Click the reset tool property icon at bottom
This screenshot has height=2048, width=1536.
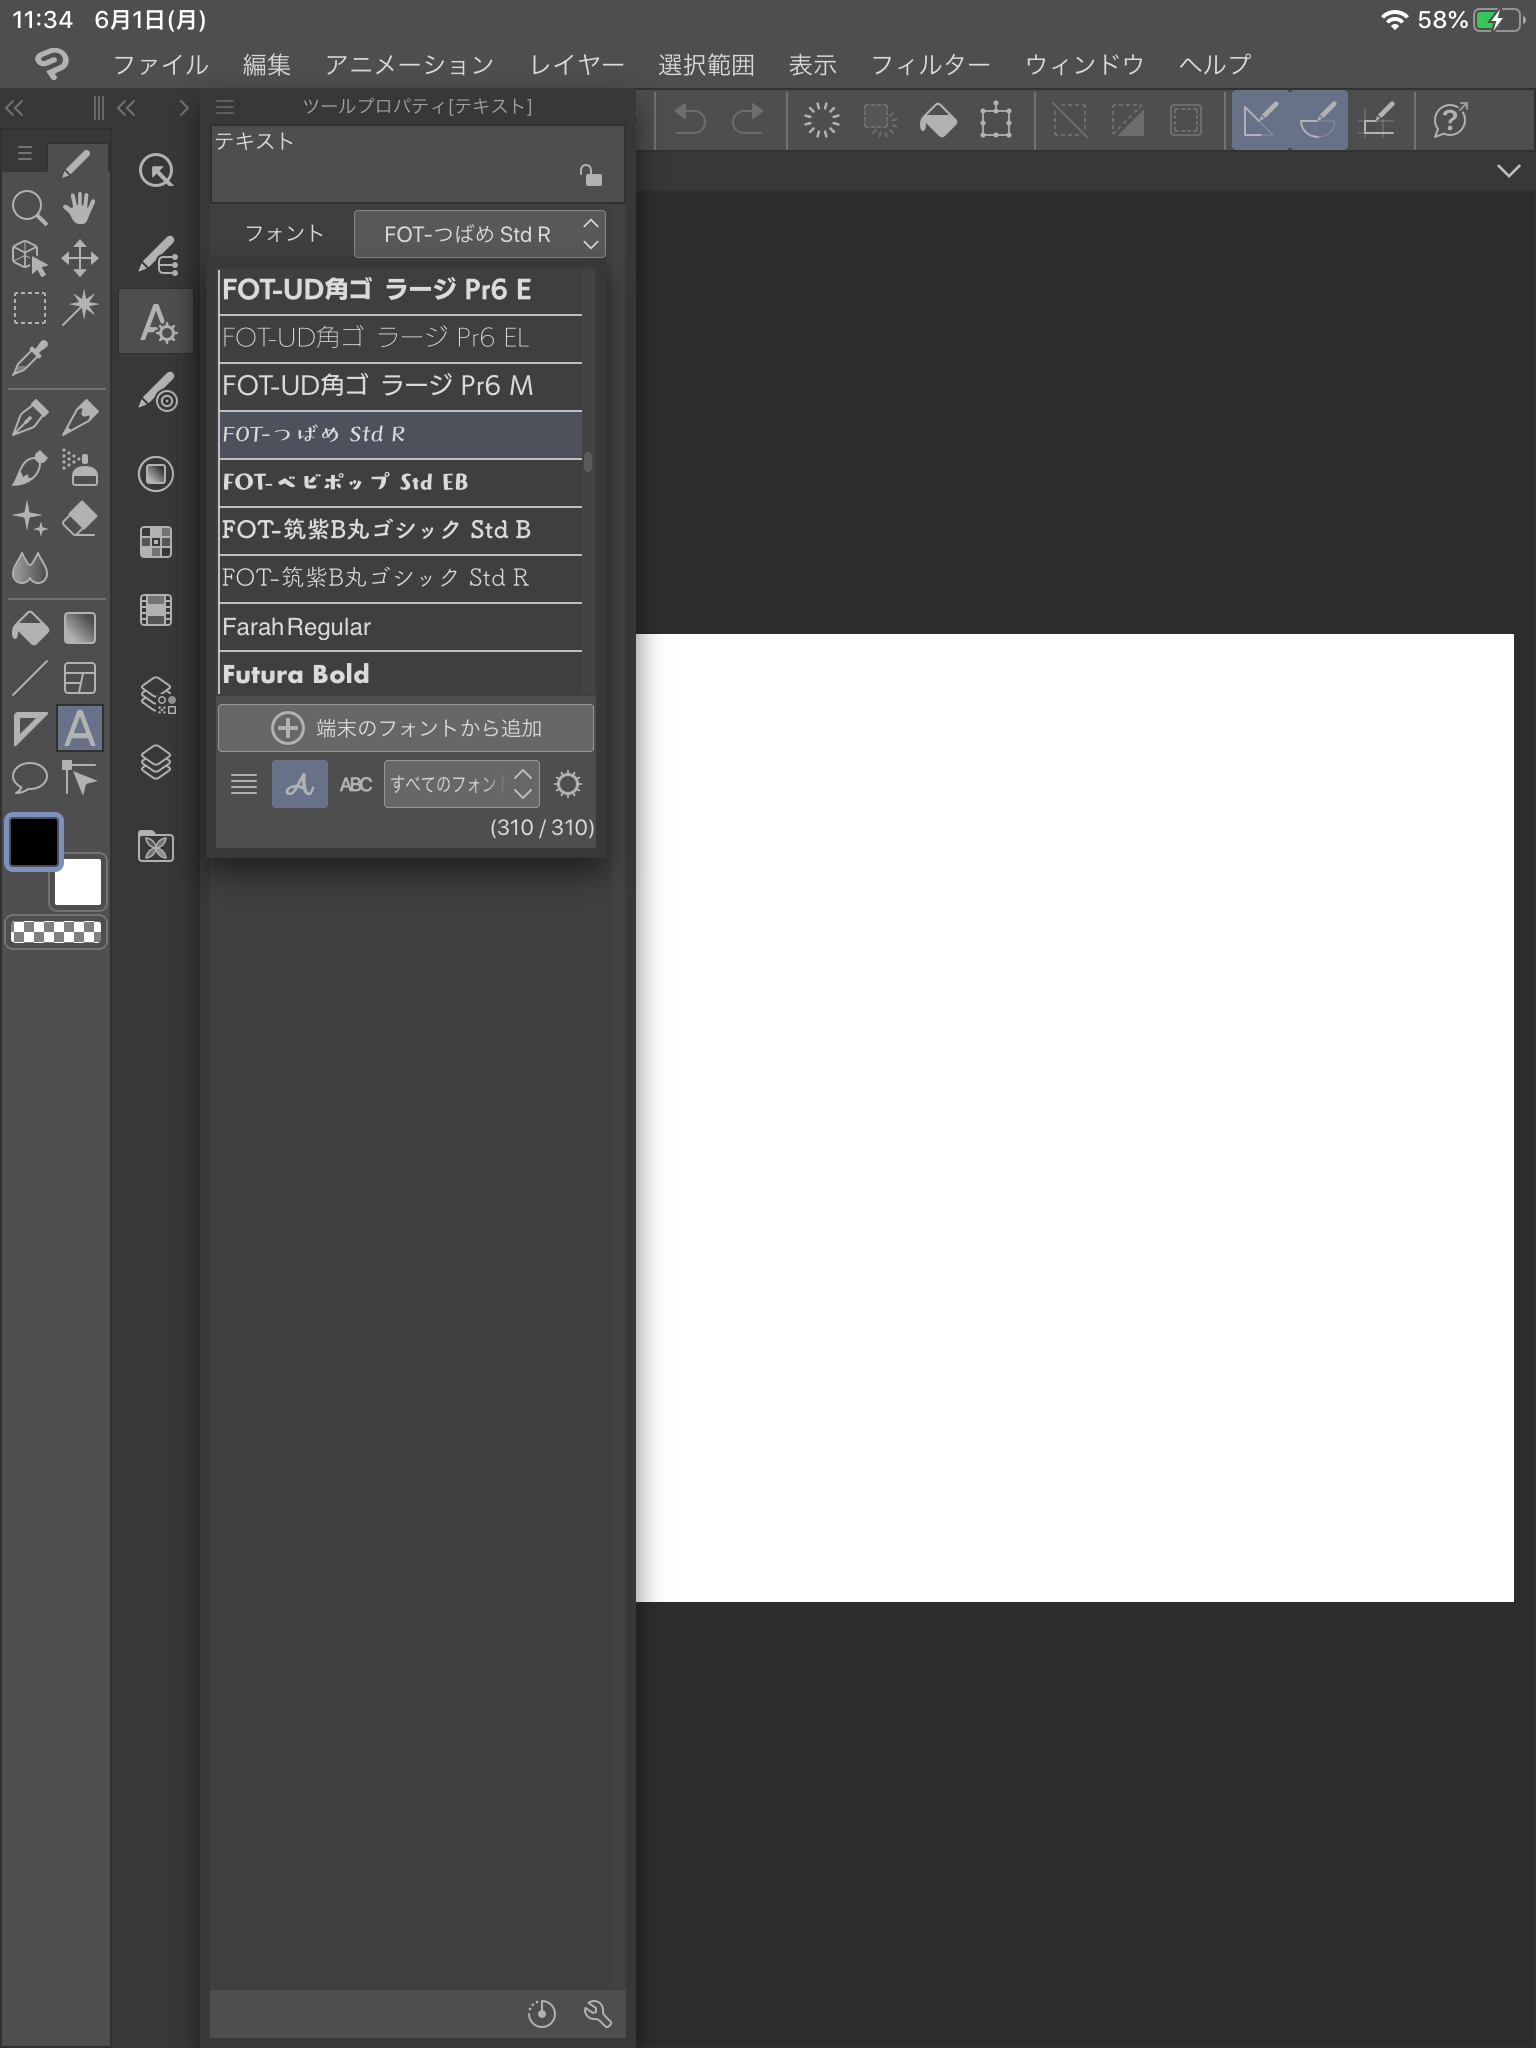pos(541,2013)
